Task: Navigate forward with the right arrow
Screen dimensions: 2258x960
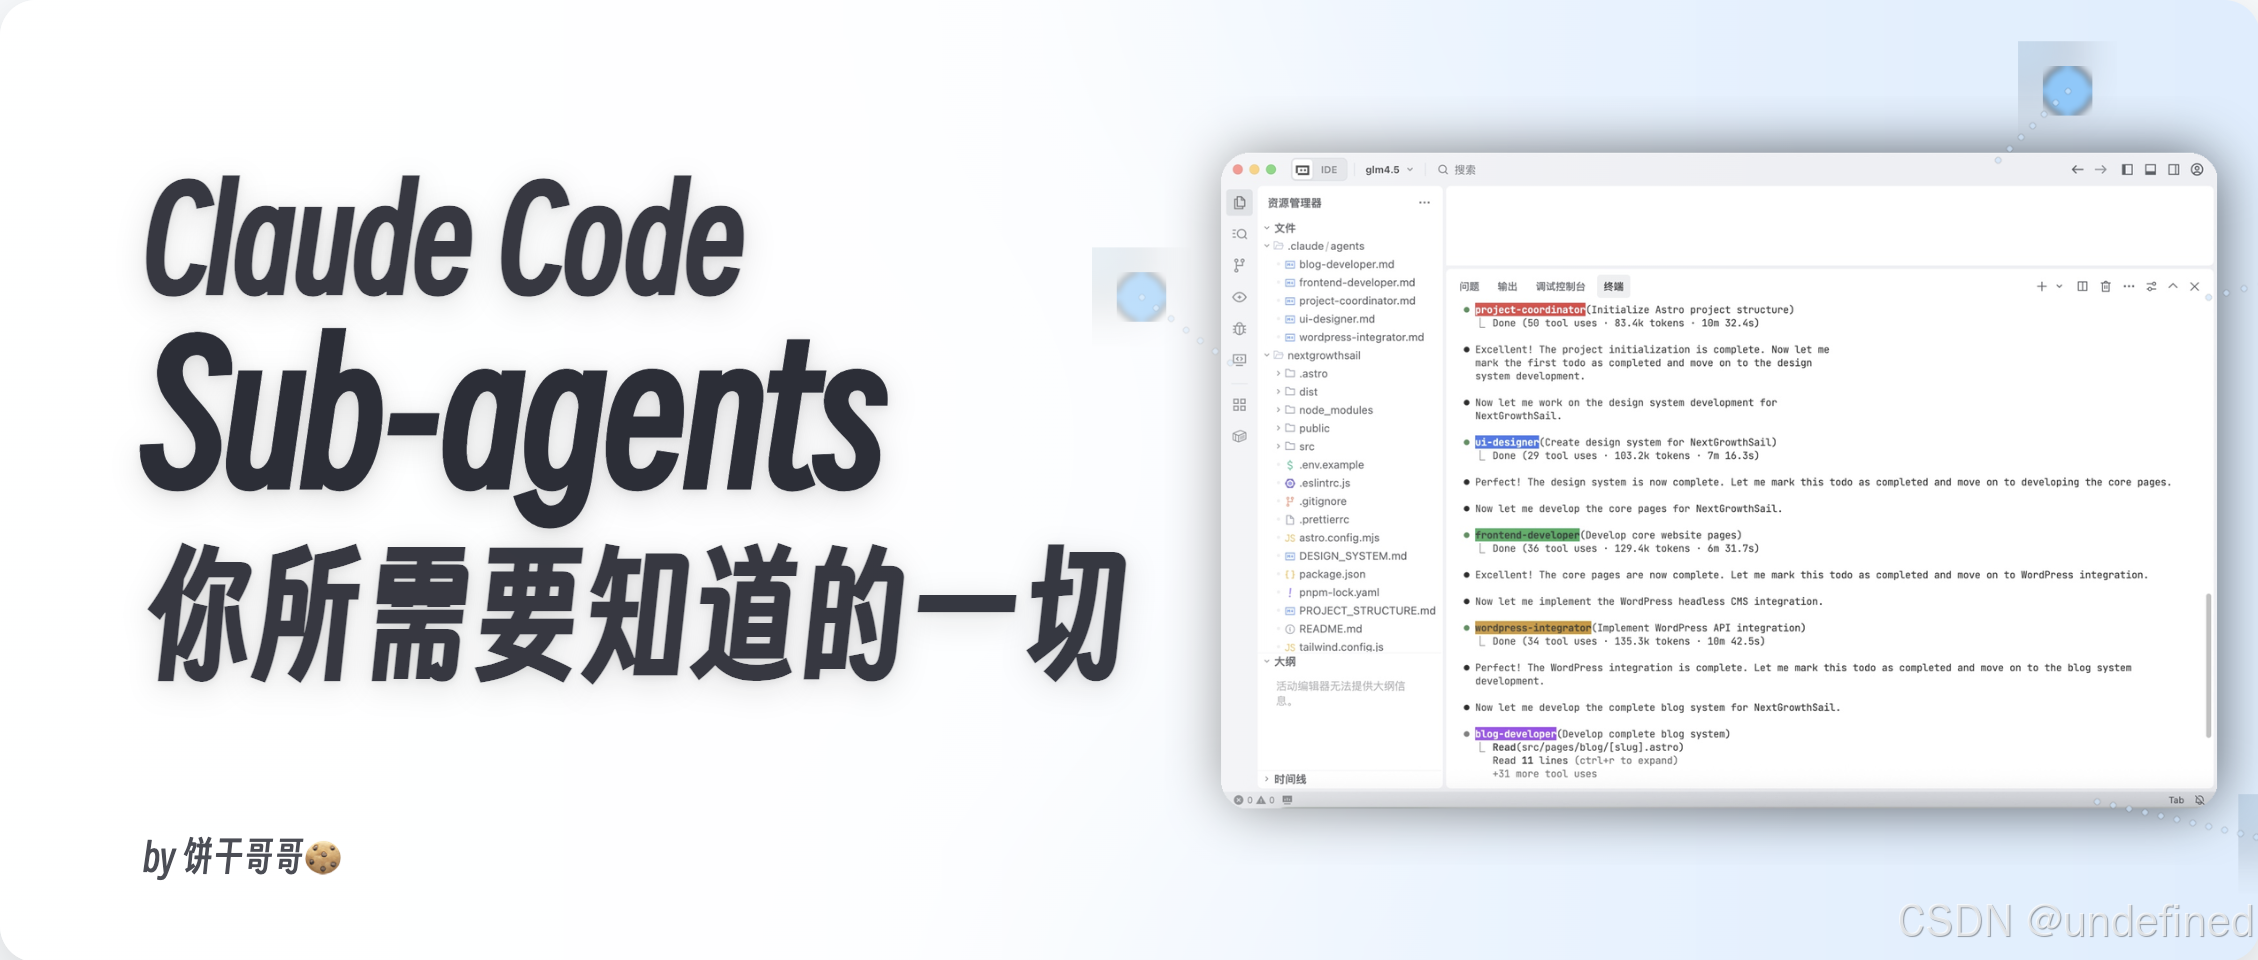Action: pos(2101,170)
